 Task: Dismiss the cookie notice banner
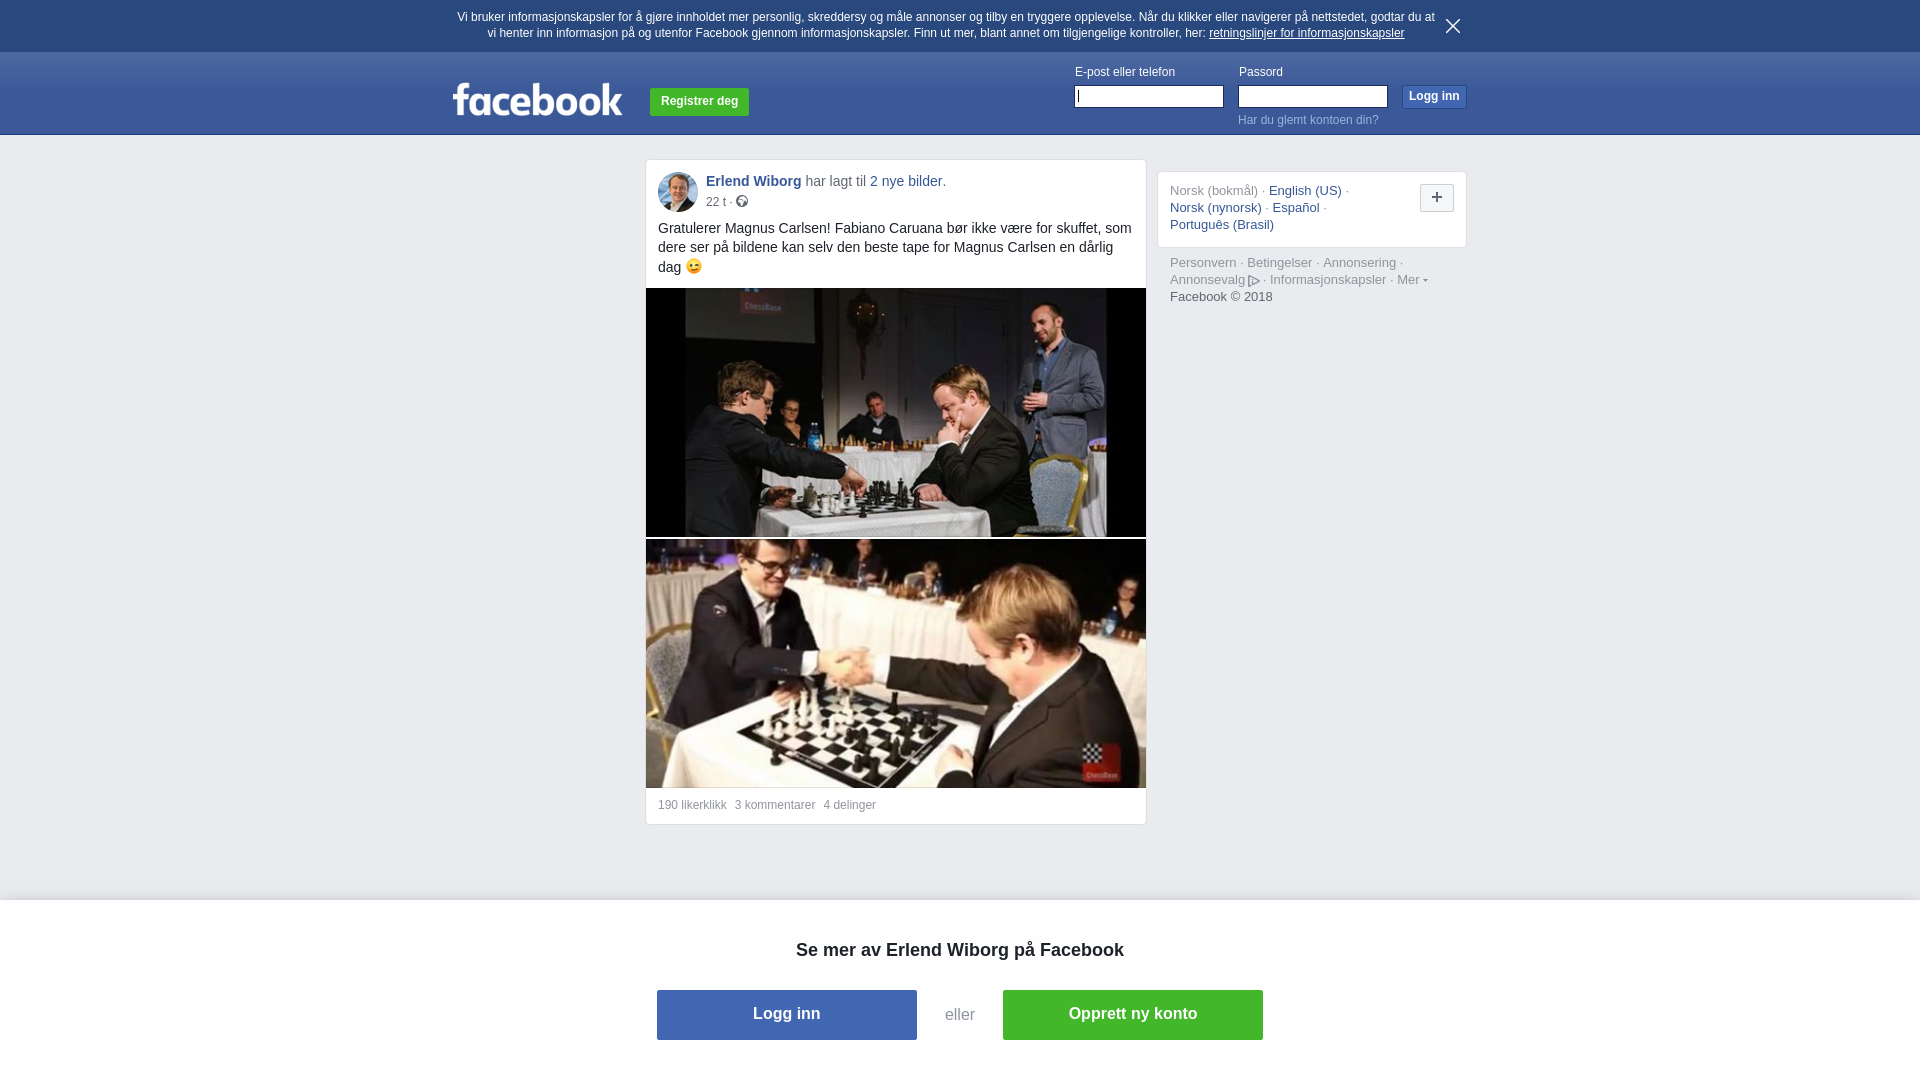pos(1453,26)
